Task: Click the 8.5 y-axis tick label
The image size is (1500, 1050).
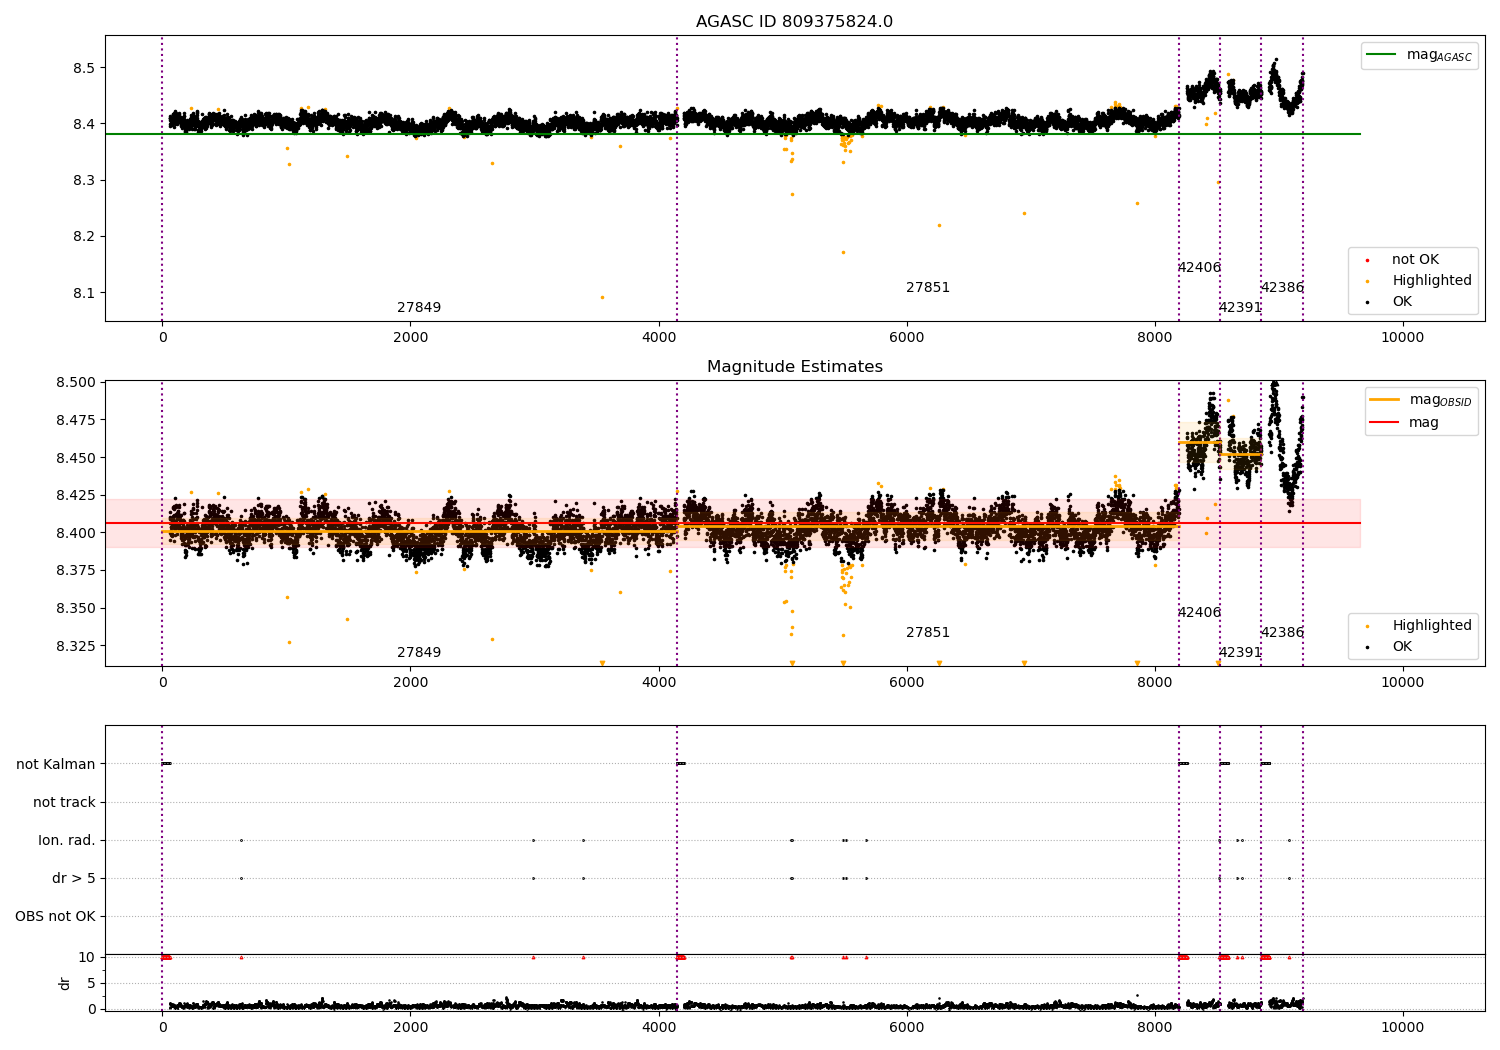Action: coord(84,68)
